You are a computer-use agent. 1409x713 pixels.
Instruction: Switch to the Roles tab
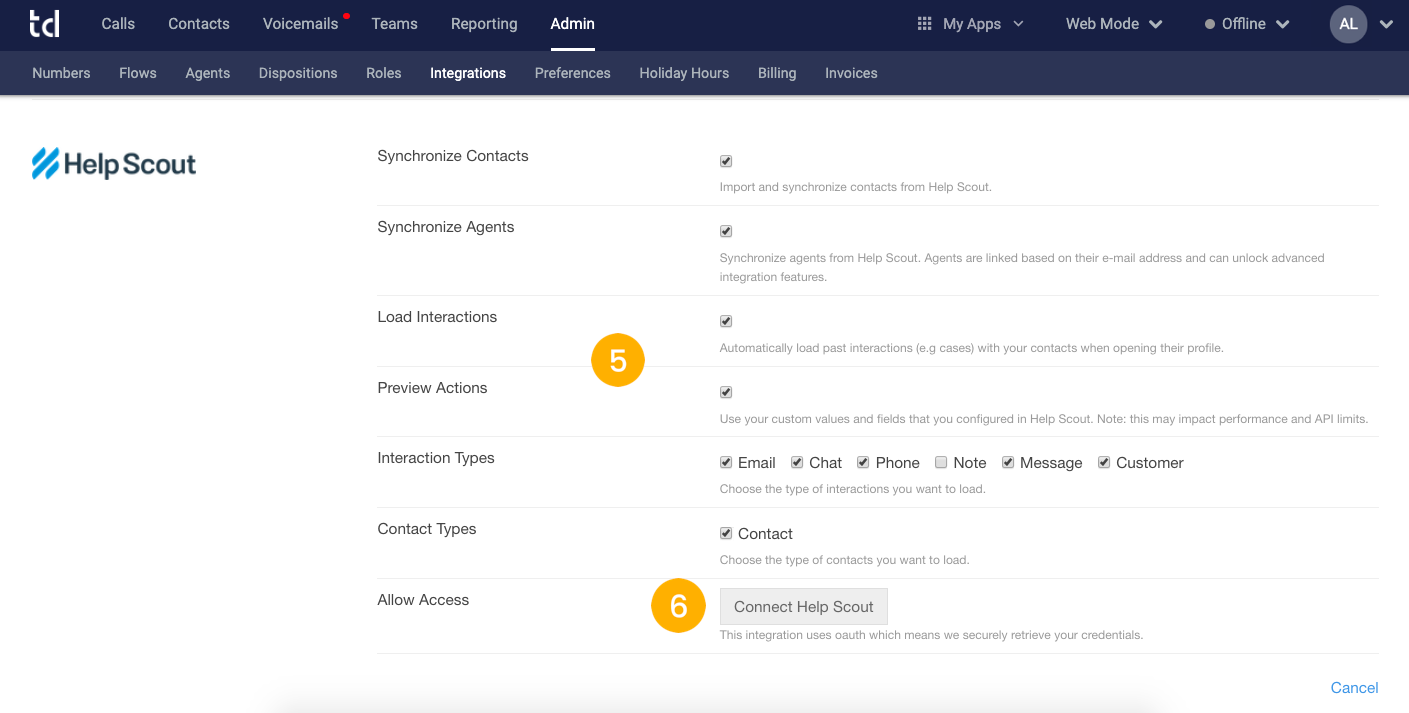point(384,73)
